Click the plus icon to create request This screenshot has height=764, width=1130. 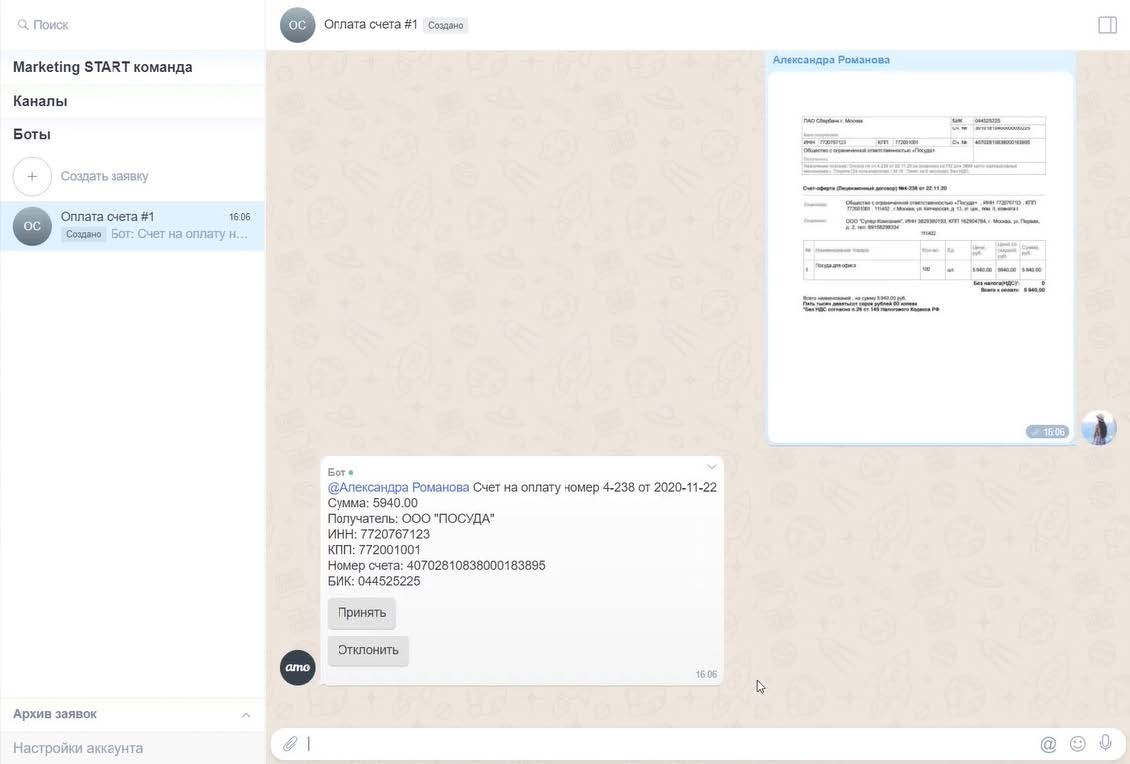coord(32,176)
